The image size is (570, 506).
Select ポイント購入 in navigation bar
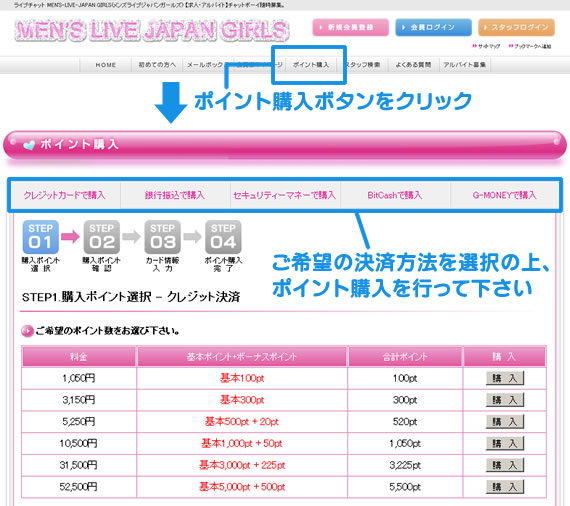point(311,65)
